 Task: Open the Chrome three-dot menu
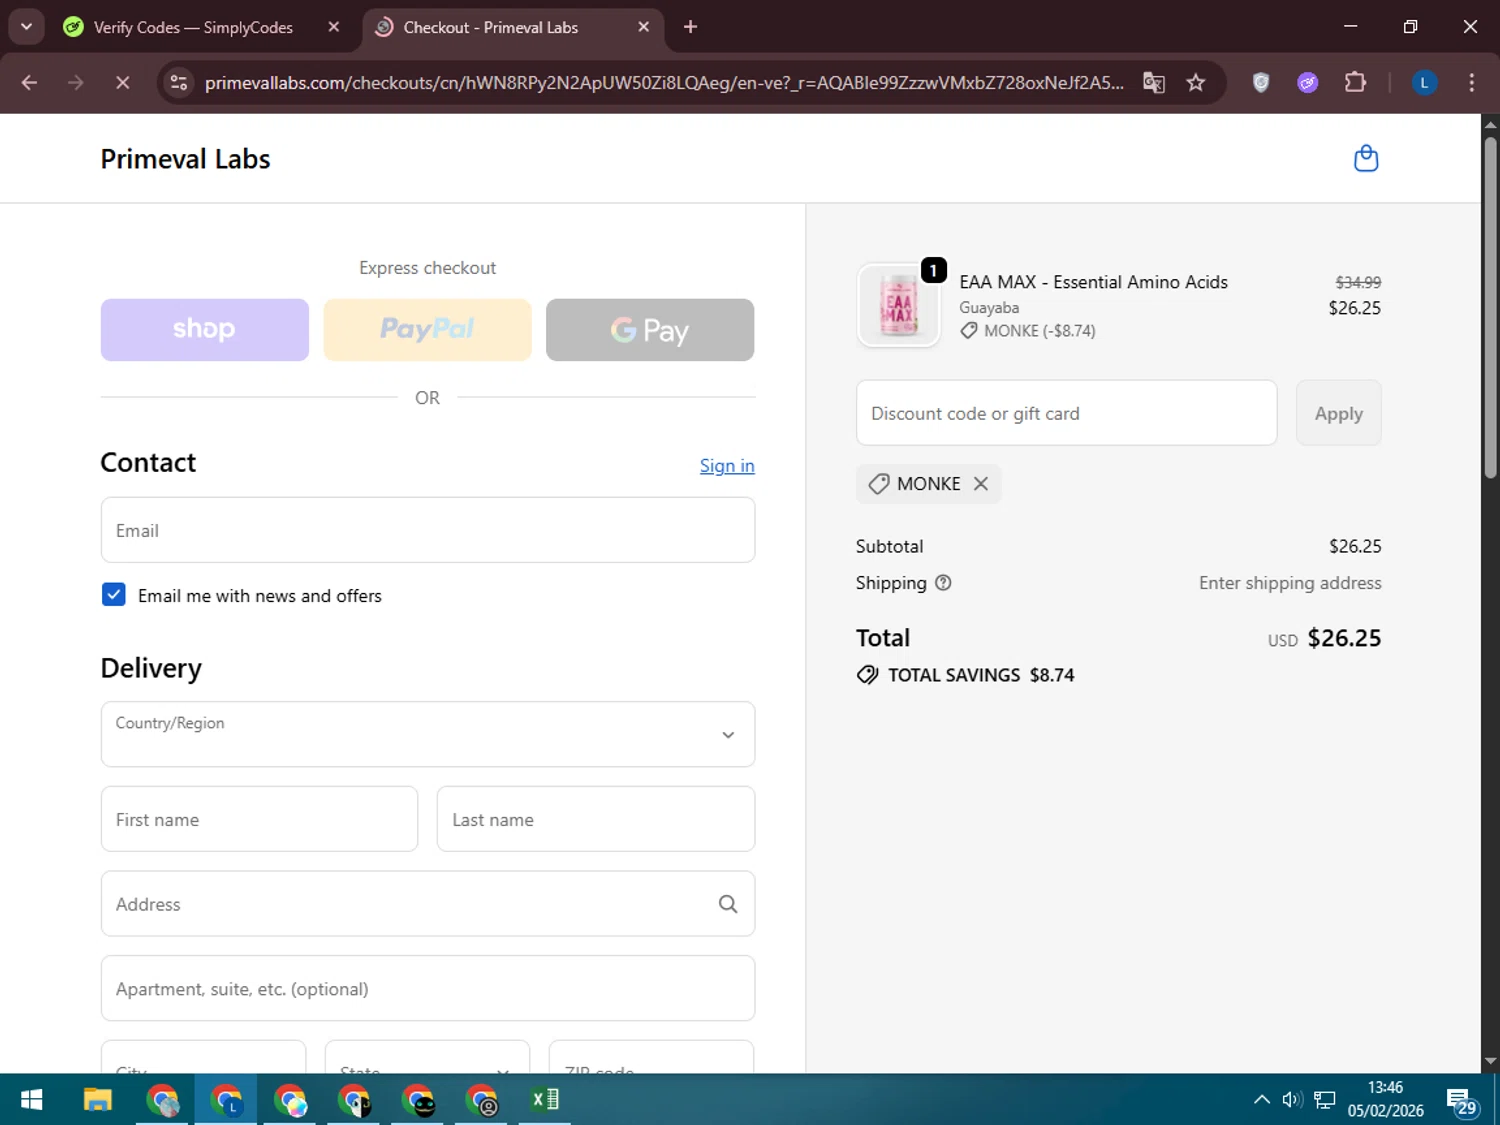1471,83
